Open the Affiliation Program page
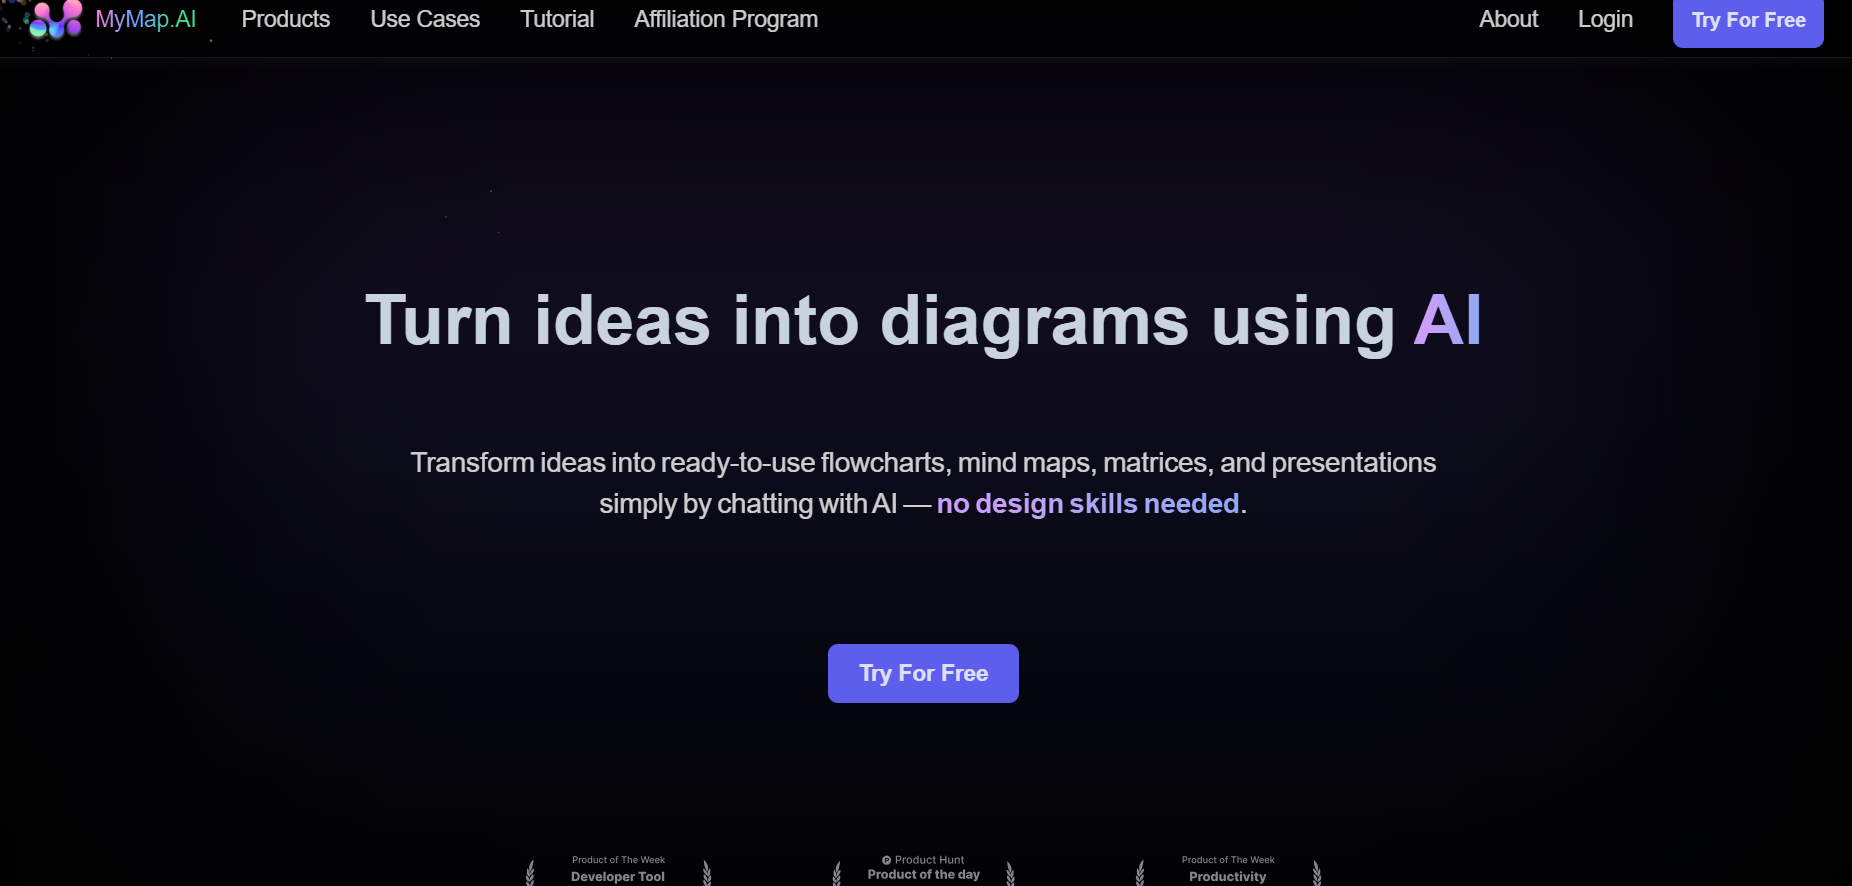The width and height of the screenshot is (1852, 886). coord(726,19)
